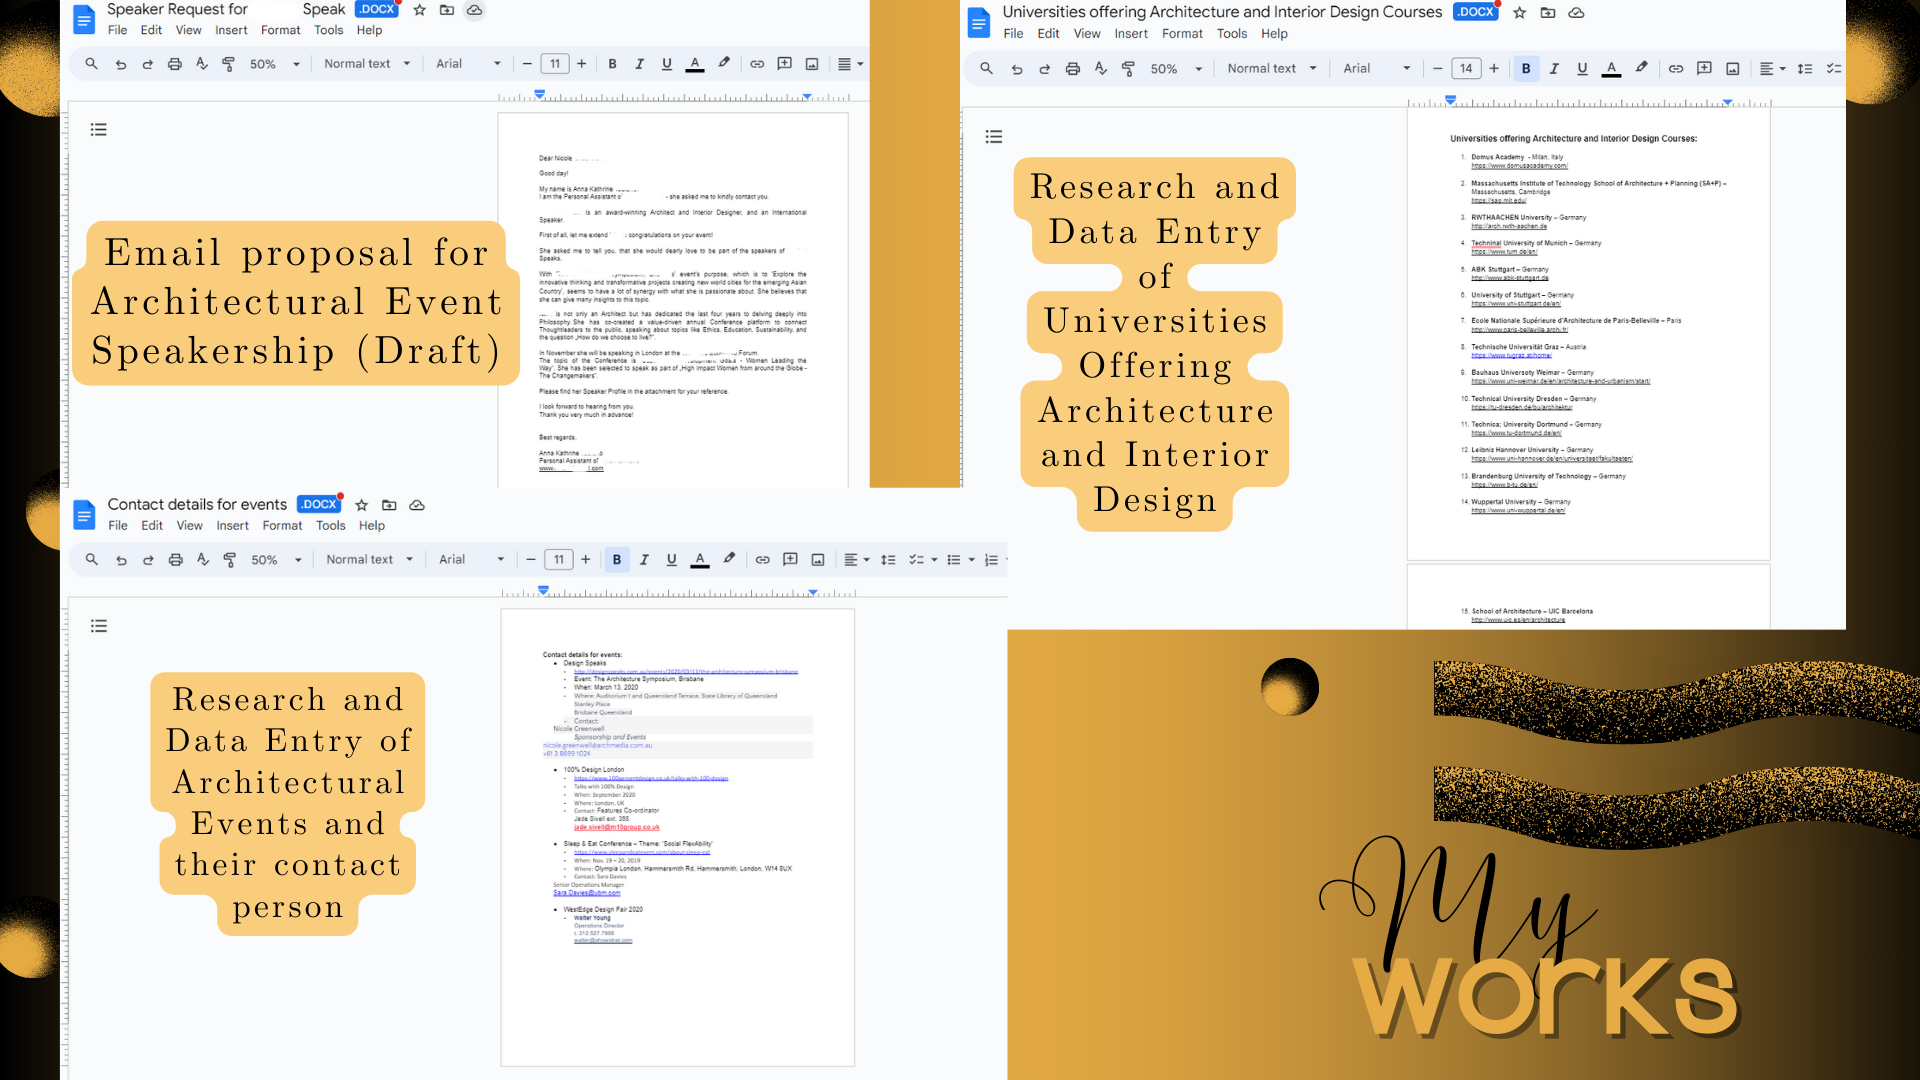Click paint format icon in Contact details toolbar
1920x1080 pixels.
point(230,560)
